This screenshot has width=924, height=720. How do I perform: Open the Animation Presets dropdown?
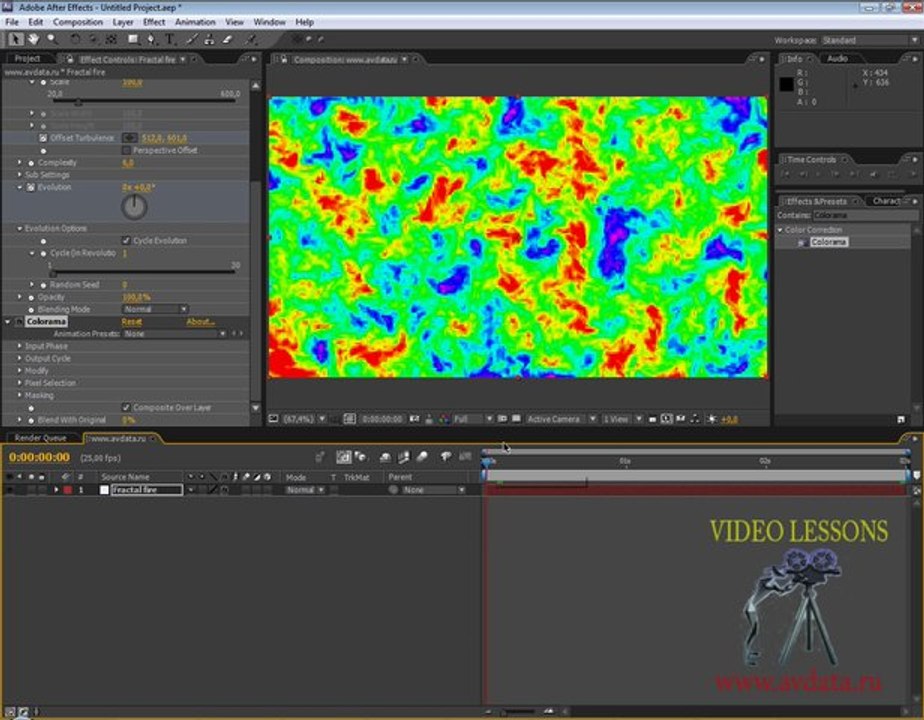[174, 333]
